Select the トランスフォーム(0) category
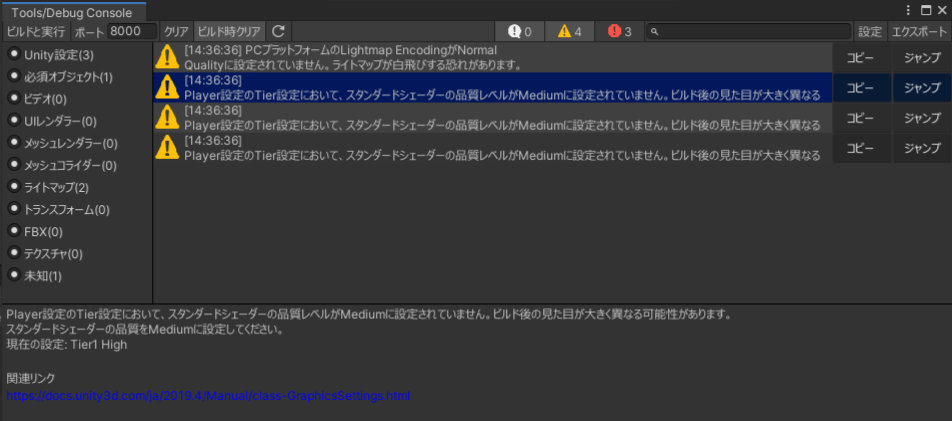The image size is (952, 421). point(59,210)
